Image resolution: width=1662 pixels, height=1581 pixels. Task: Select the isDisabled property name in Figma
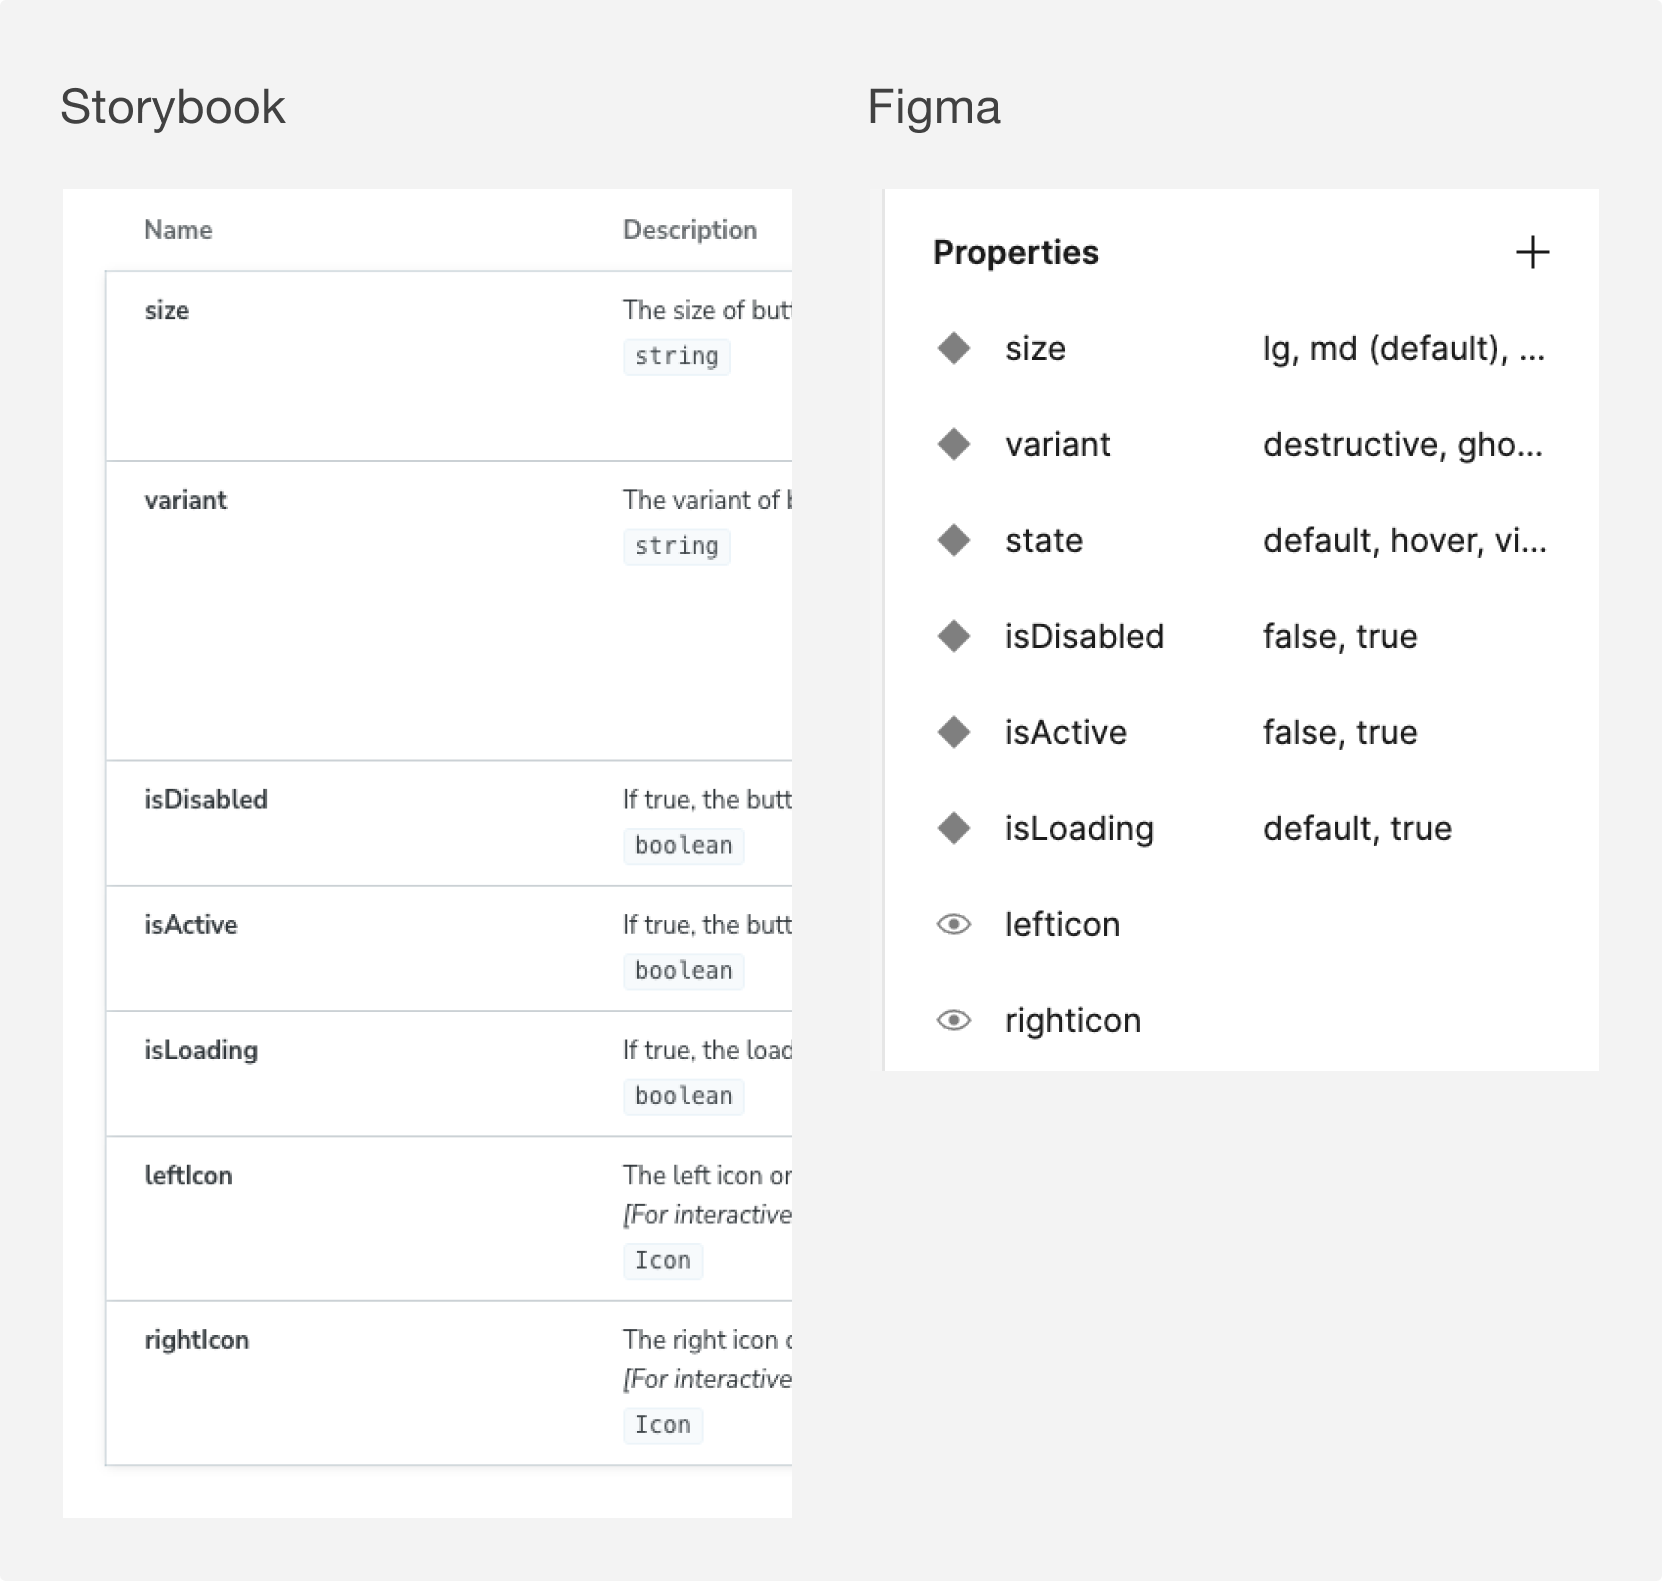point(1084,636)
